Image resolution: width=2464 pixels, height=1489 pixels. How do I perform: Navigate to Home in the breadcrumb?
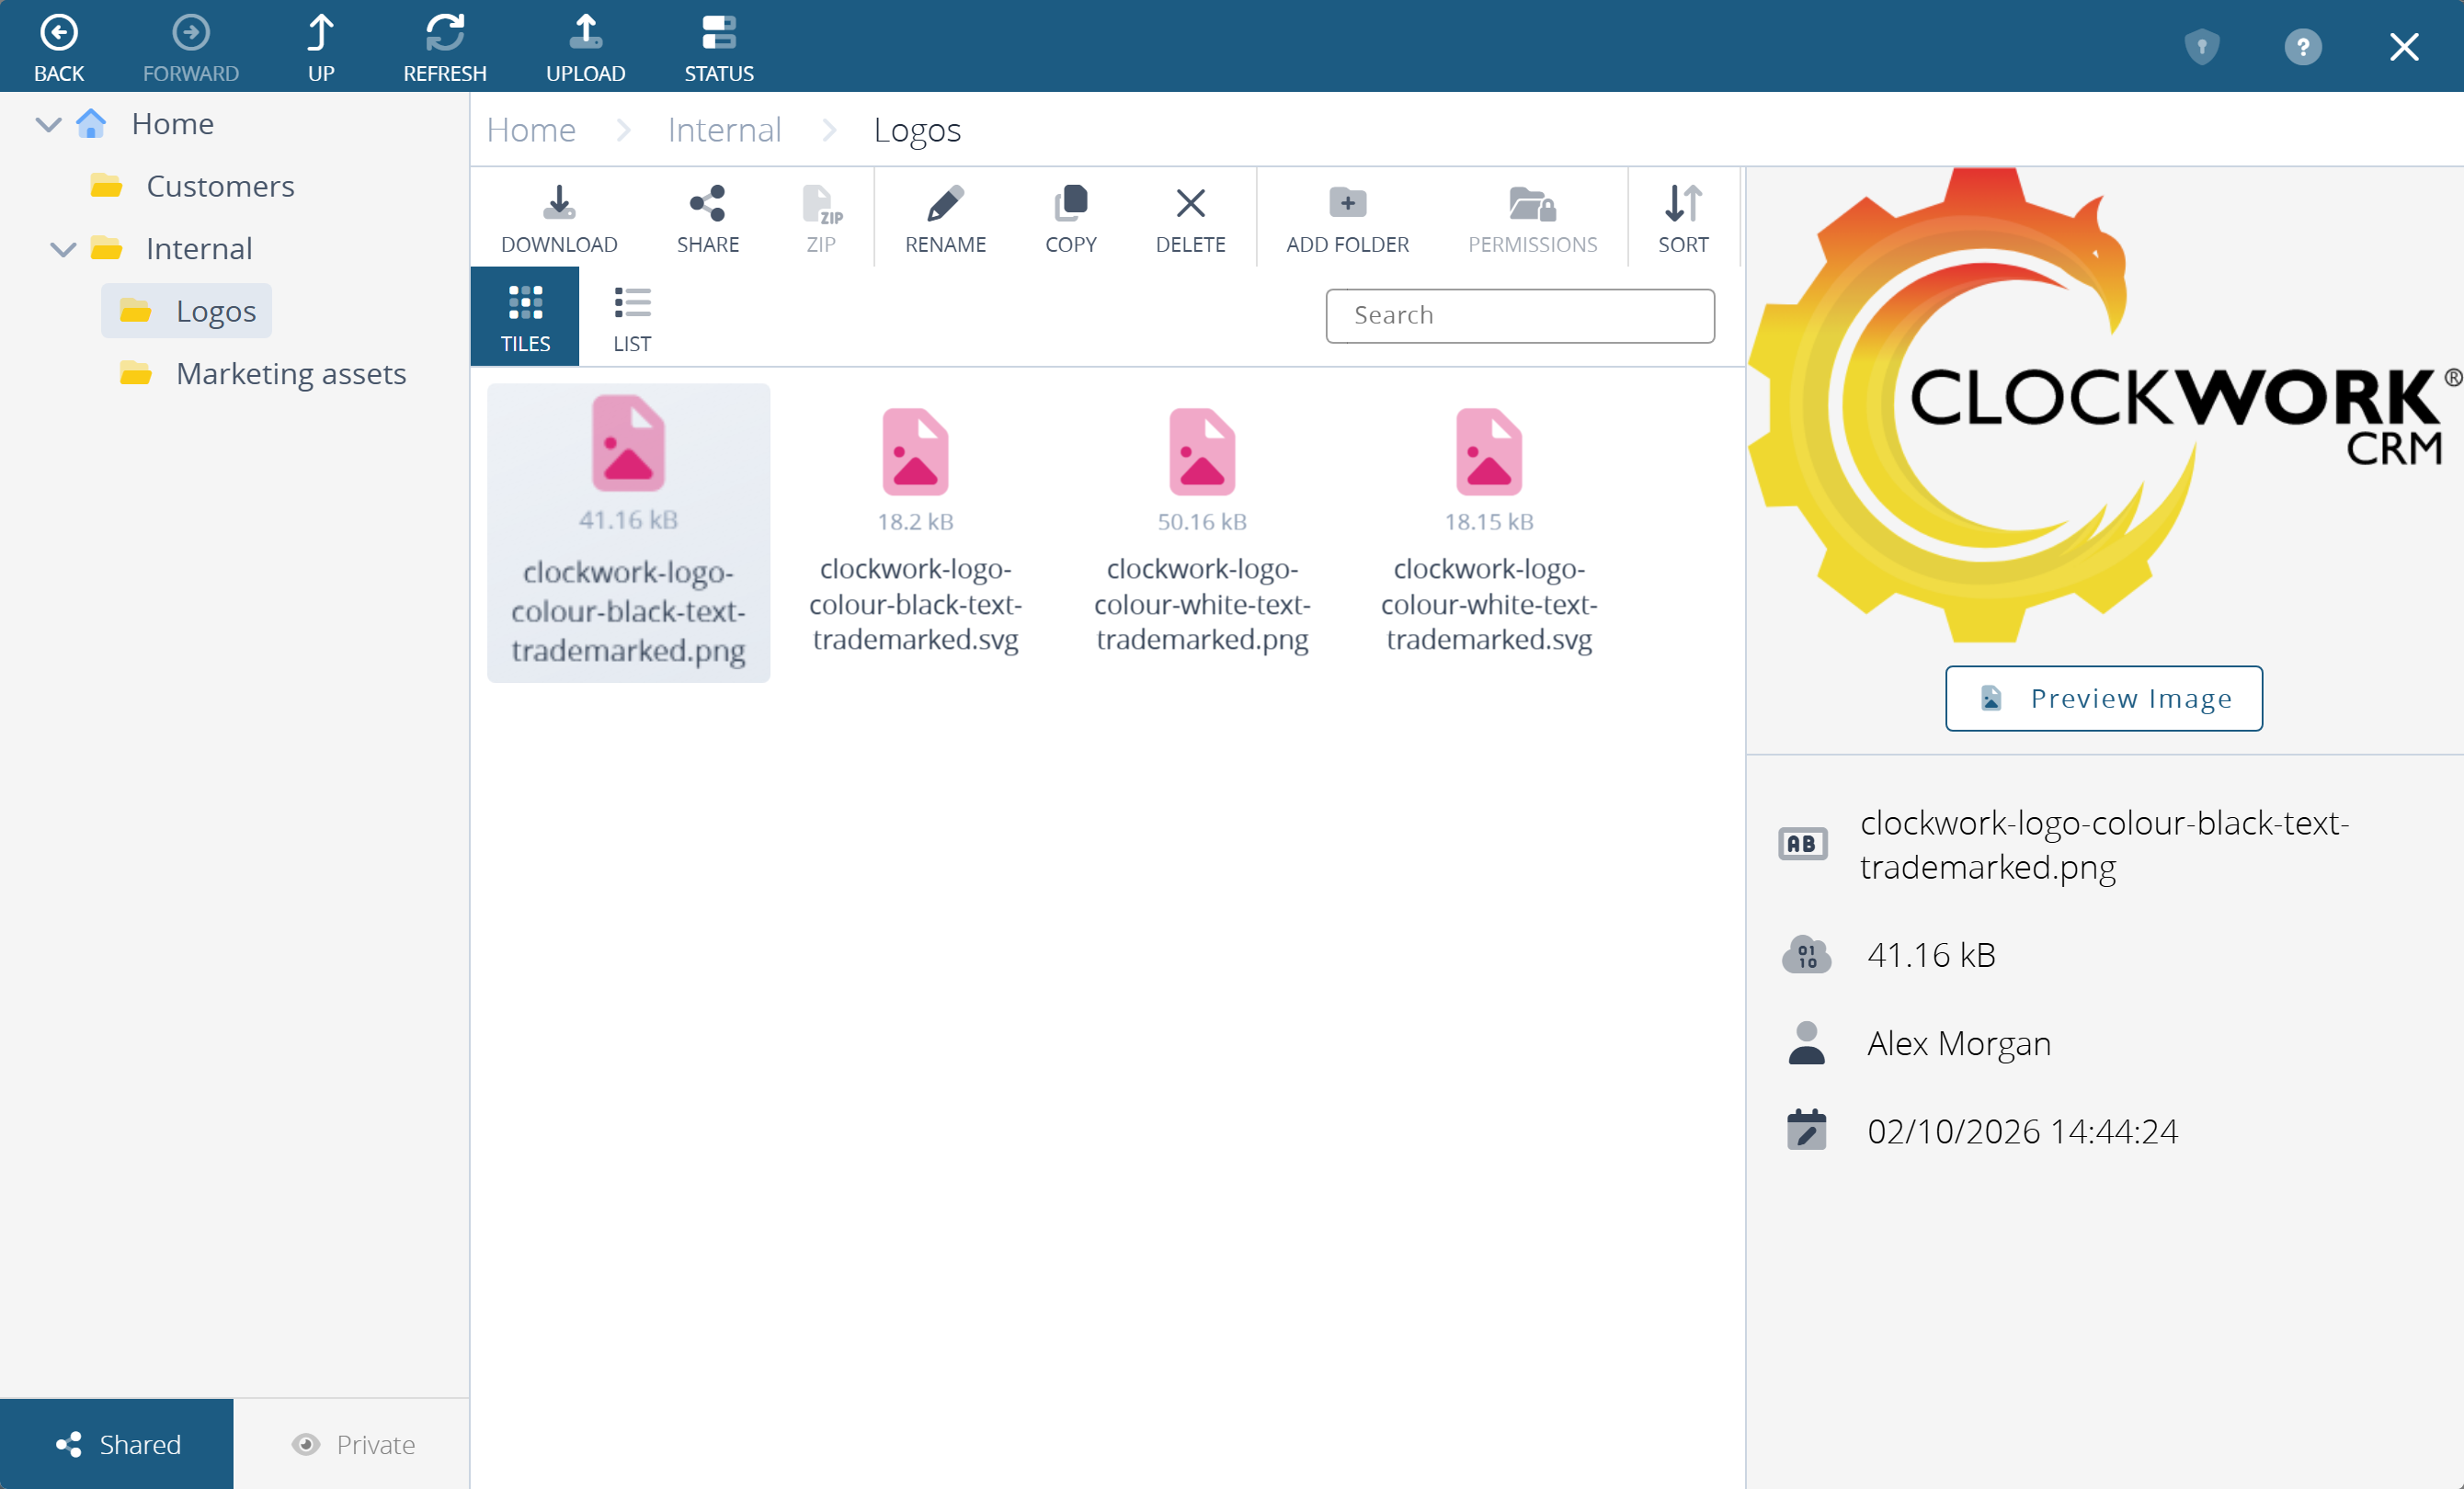click(531, 130)
